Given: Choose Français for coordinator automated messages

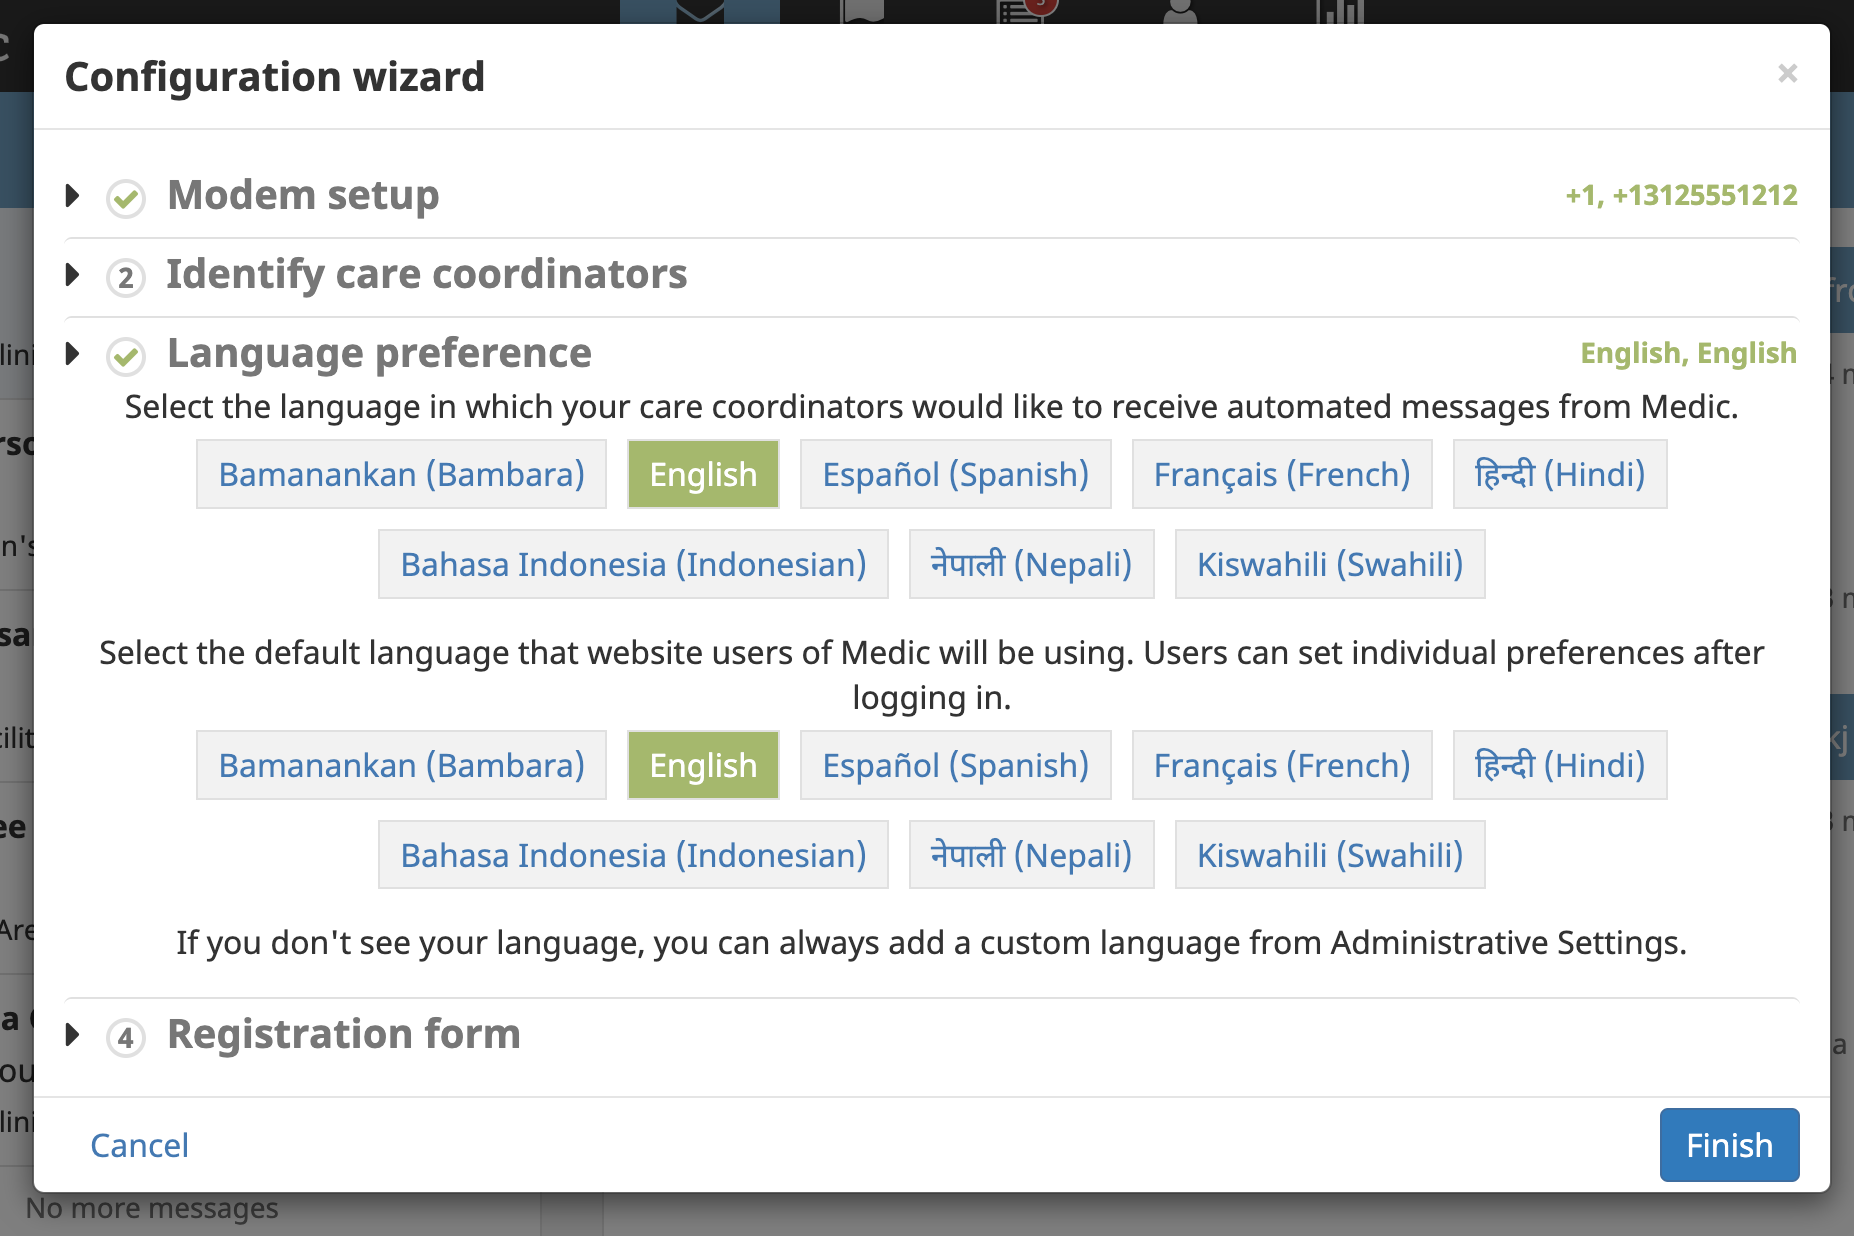Looking at the screenshot, I should pos(1282,474).
